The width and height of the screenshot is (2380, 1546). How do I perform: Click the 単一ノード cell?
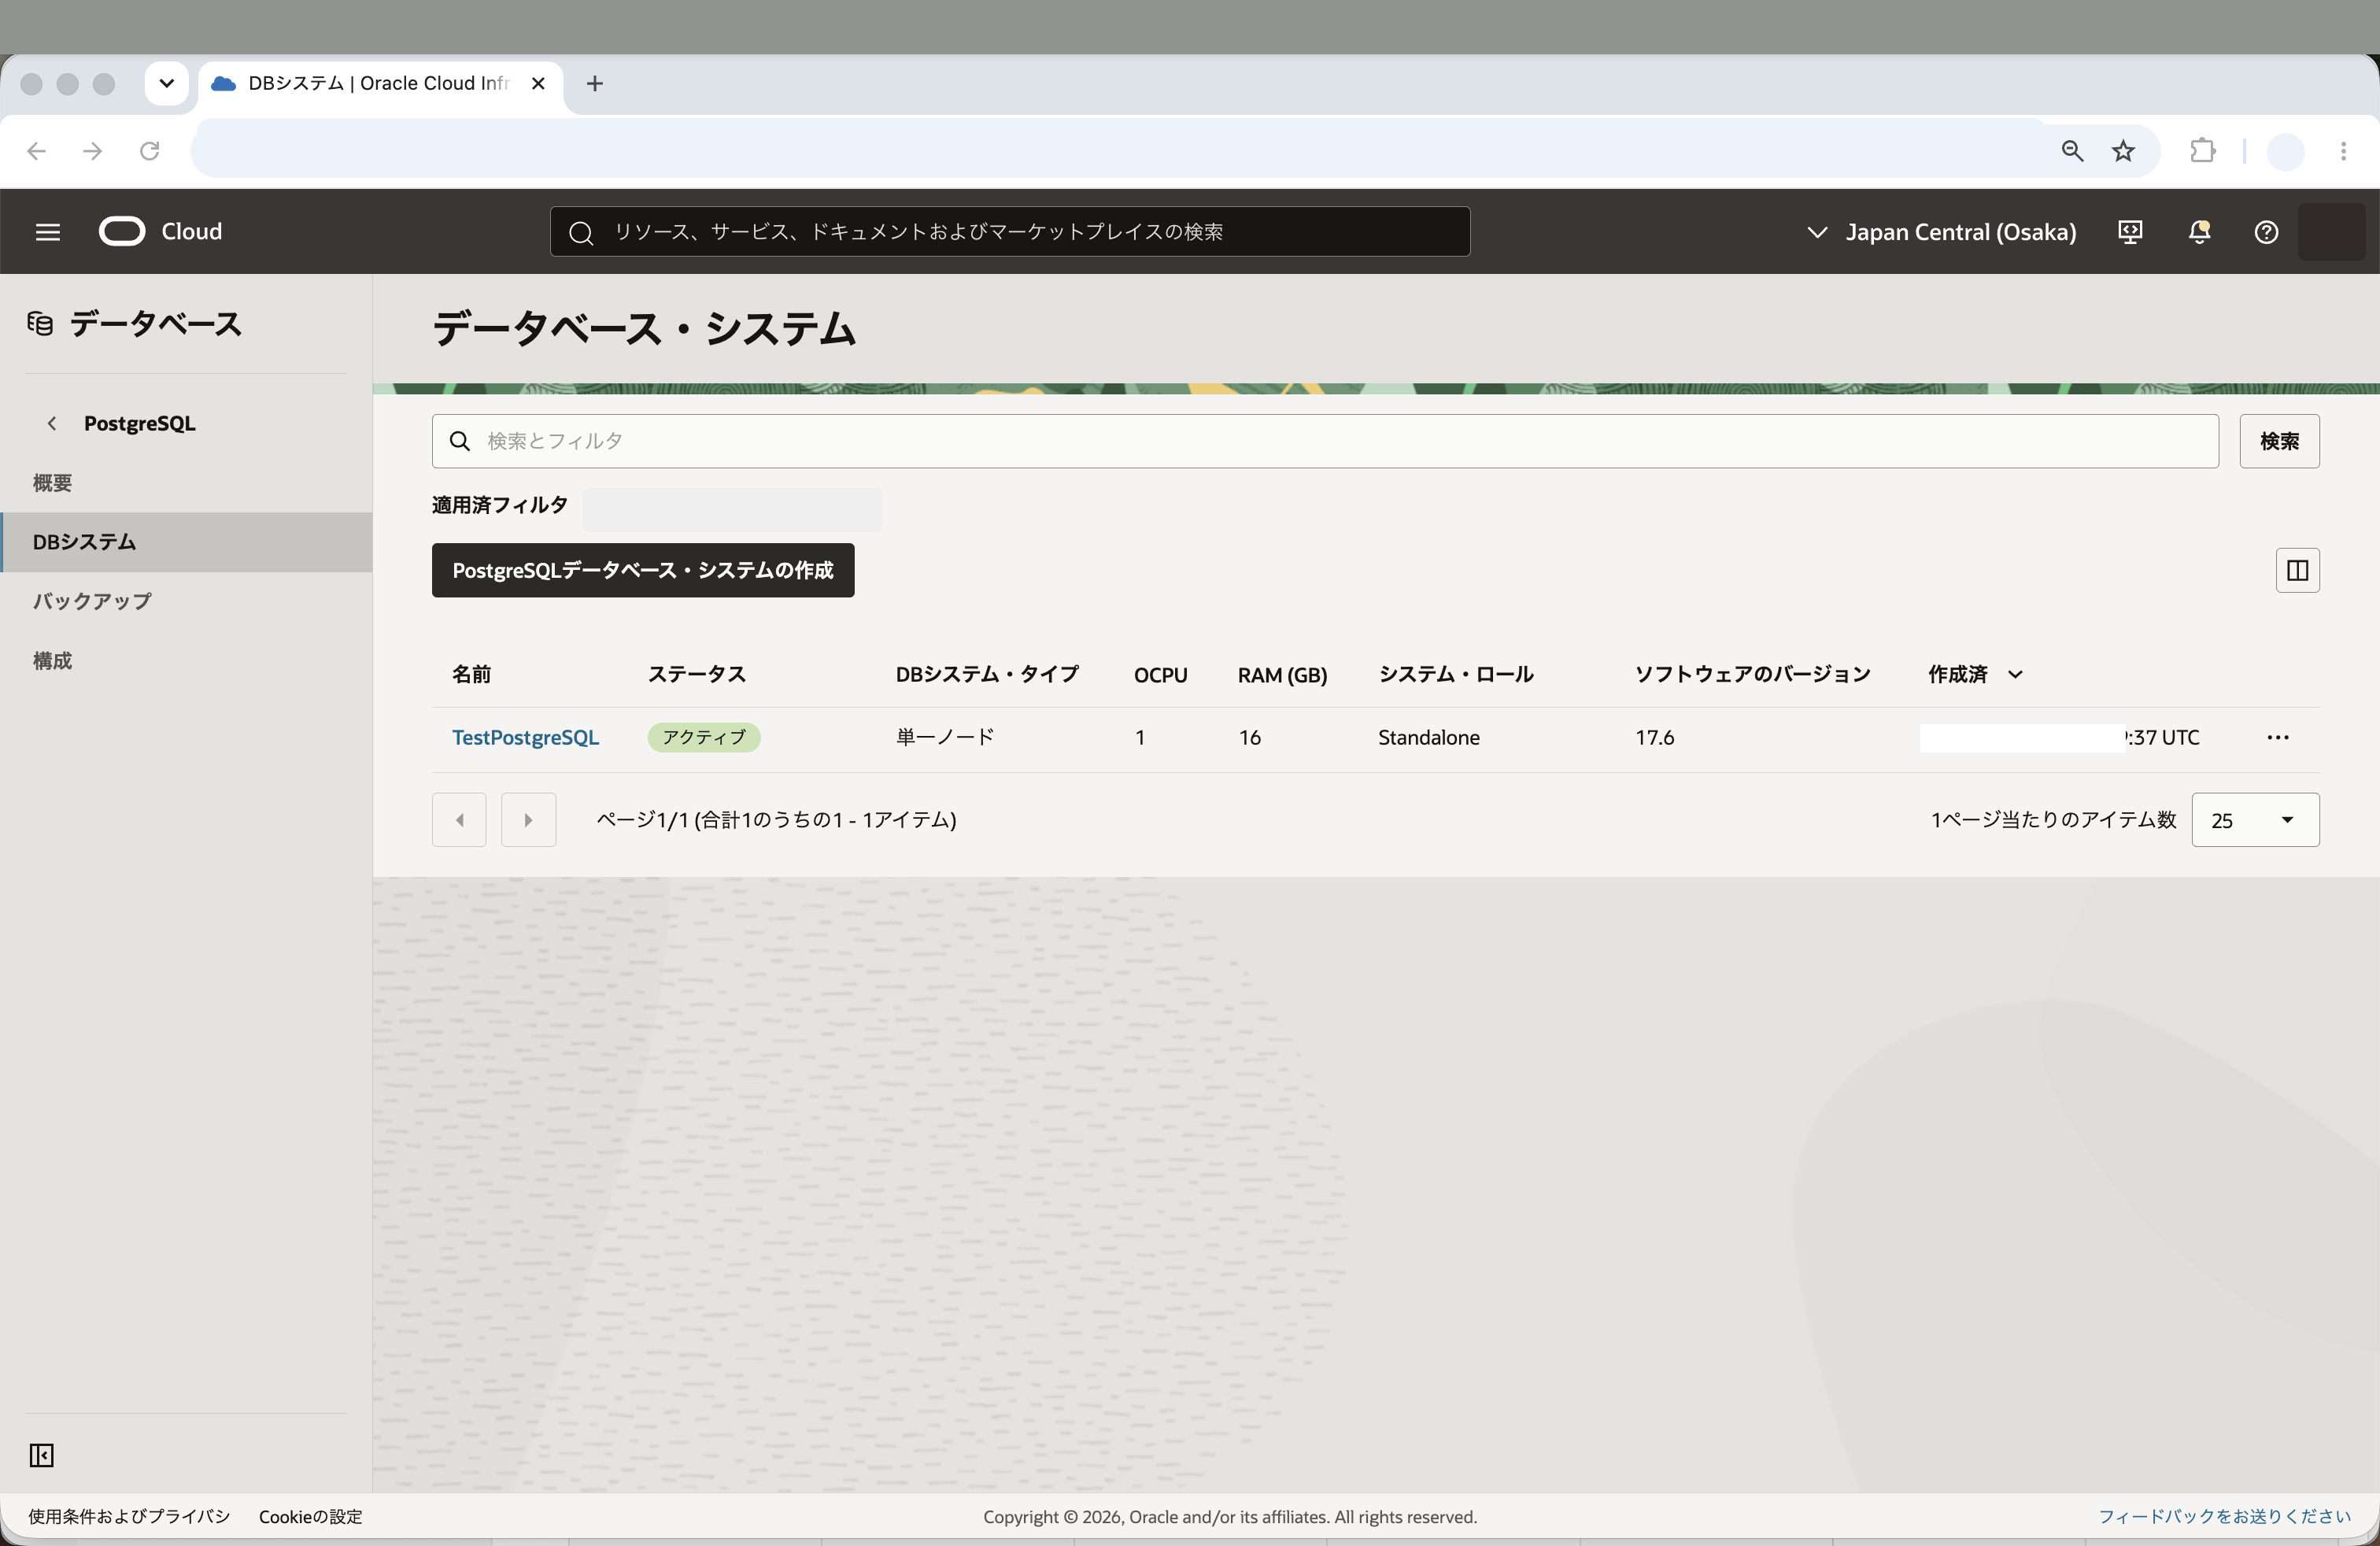point(945,738)
